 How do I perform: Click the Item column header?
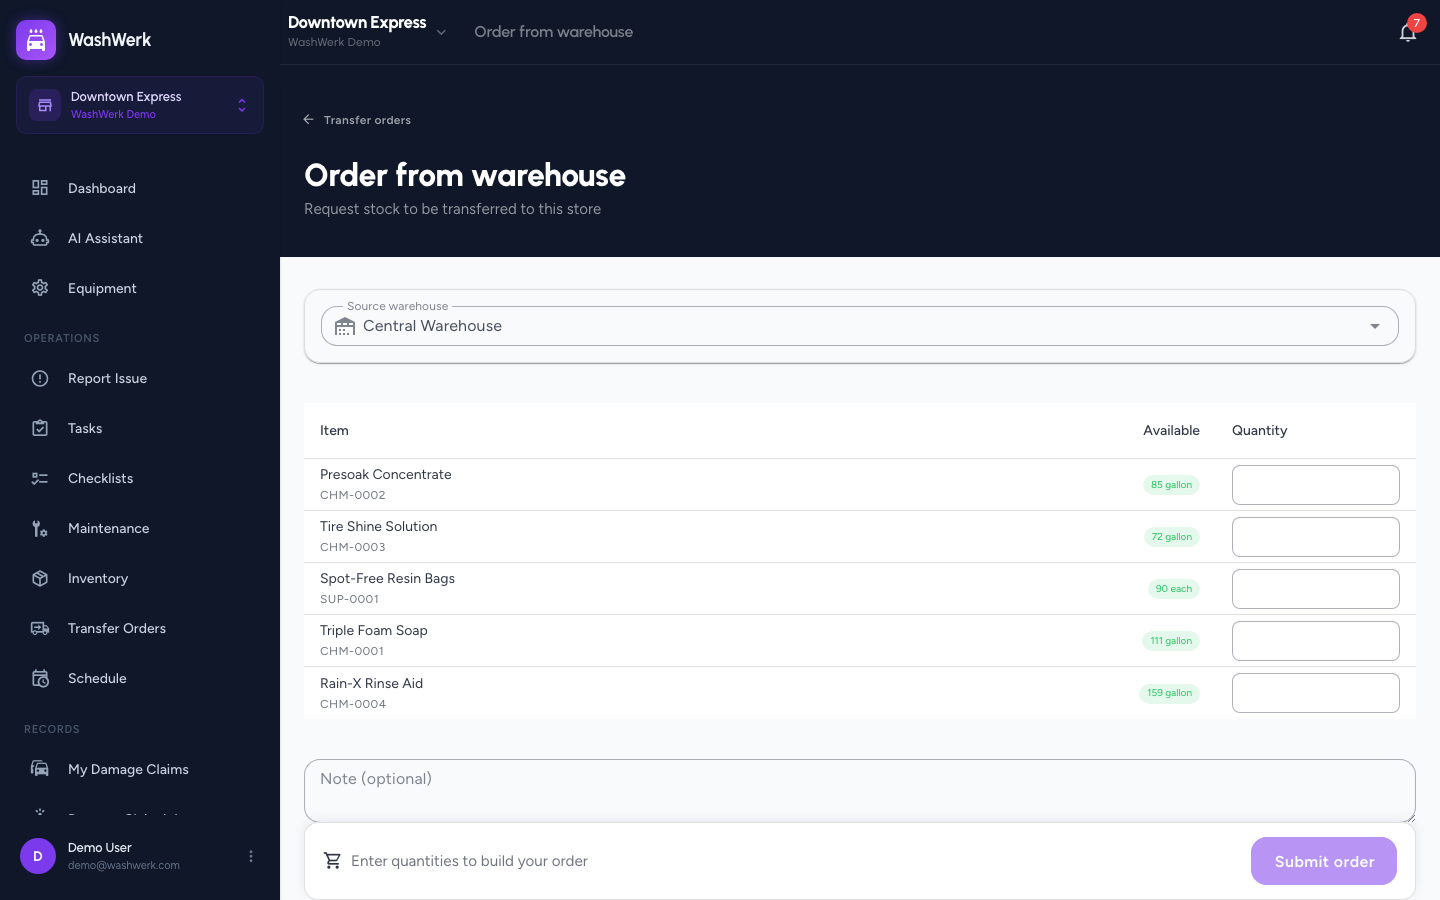[x=334, y=430]
